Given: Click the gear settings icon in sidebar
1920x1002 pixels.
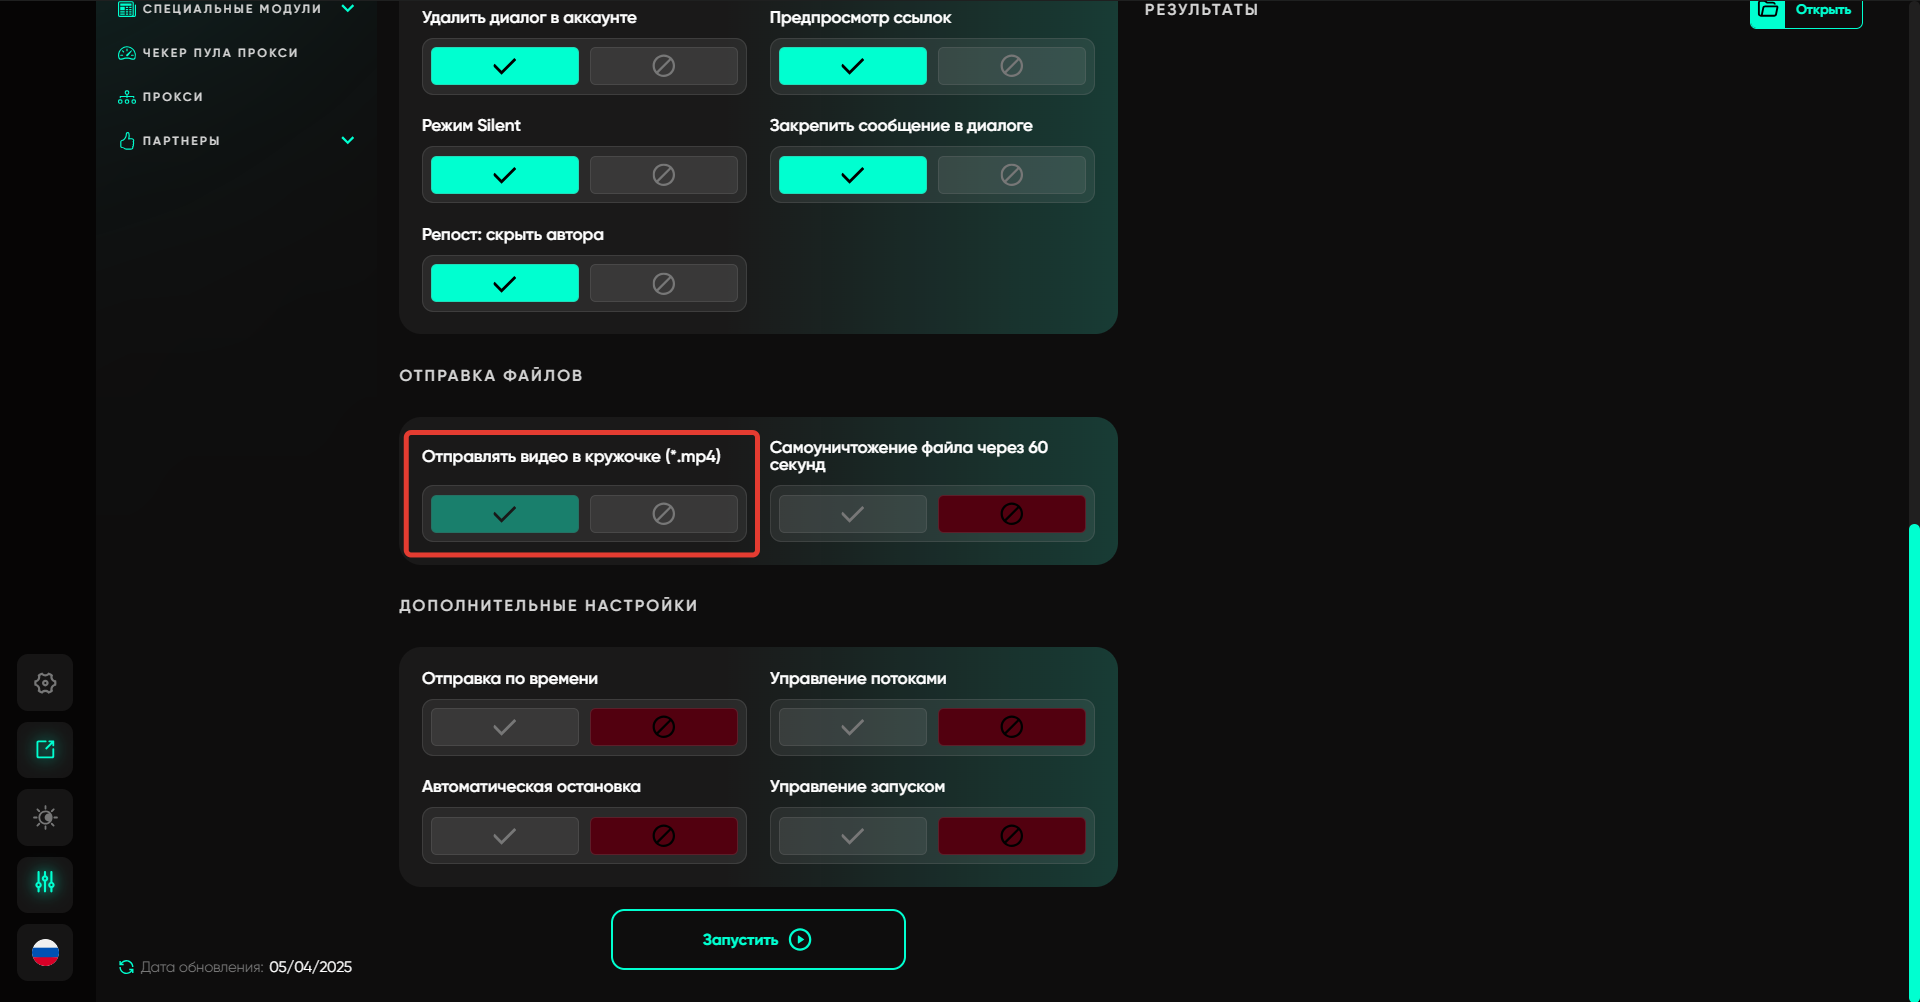Looking at the screenshot, I should (x=45, y=683).
